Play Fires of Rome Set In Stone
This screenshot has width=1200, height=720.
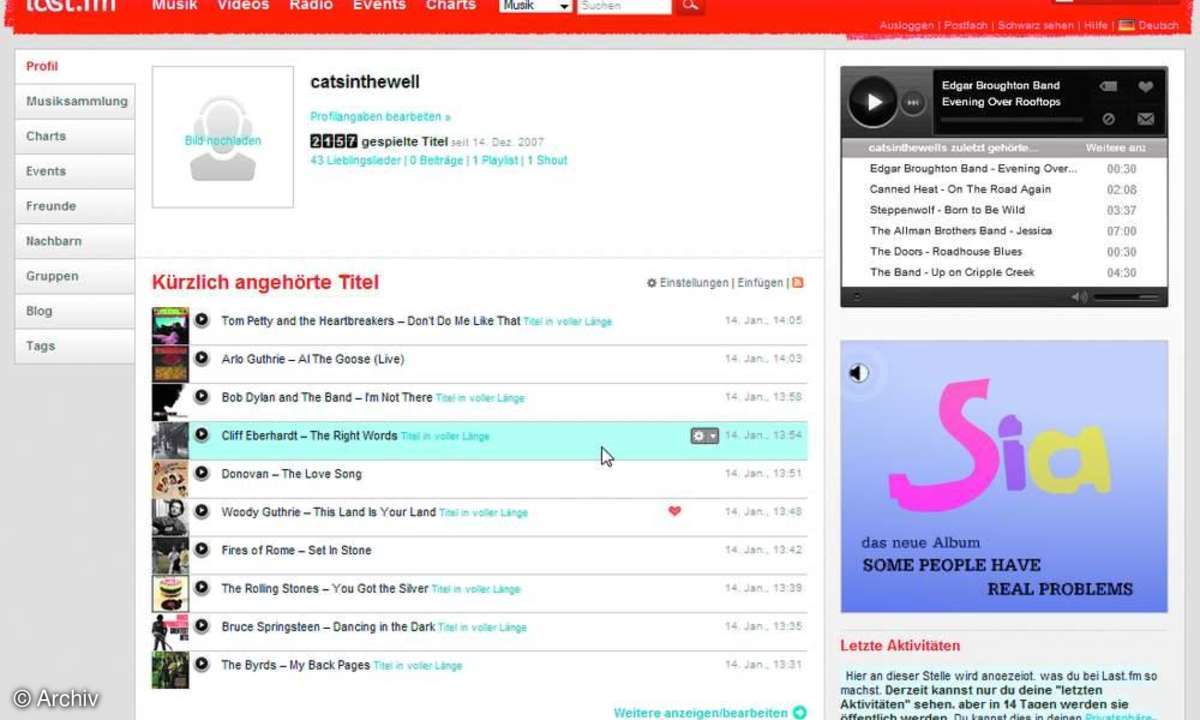[x=201, y=549]
